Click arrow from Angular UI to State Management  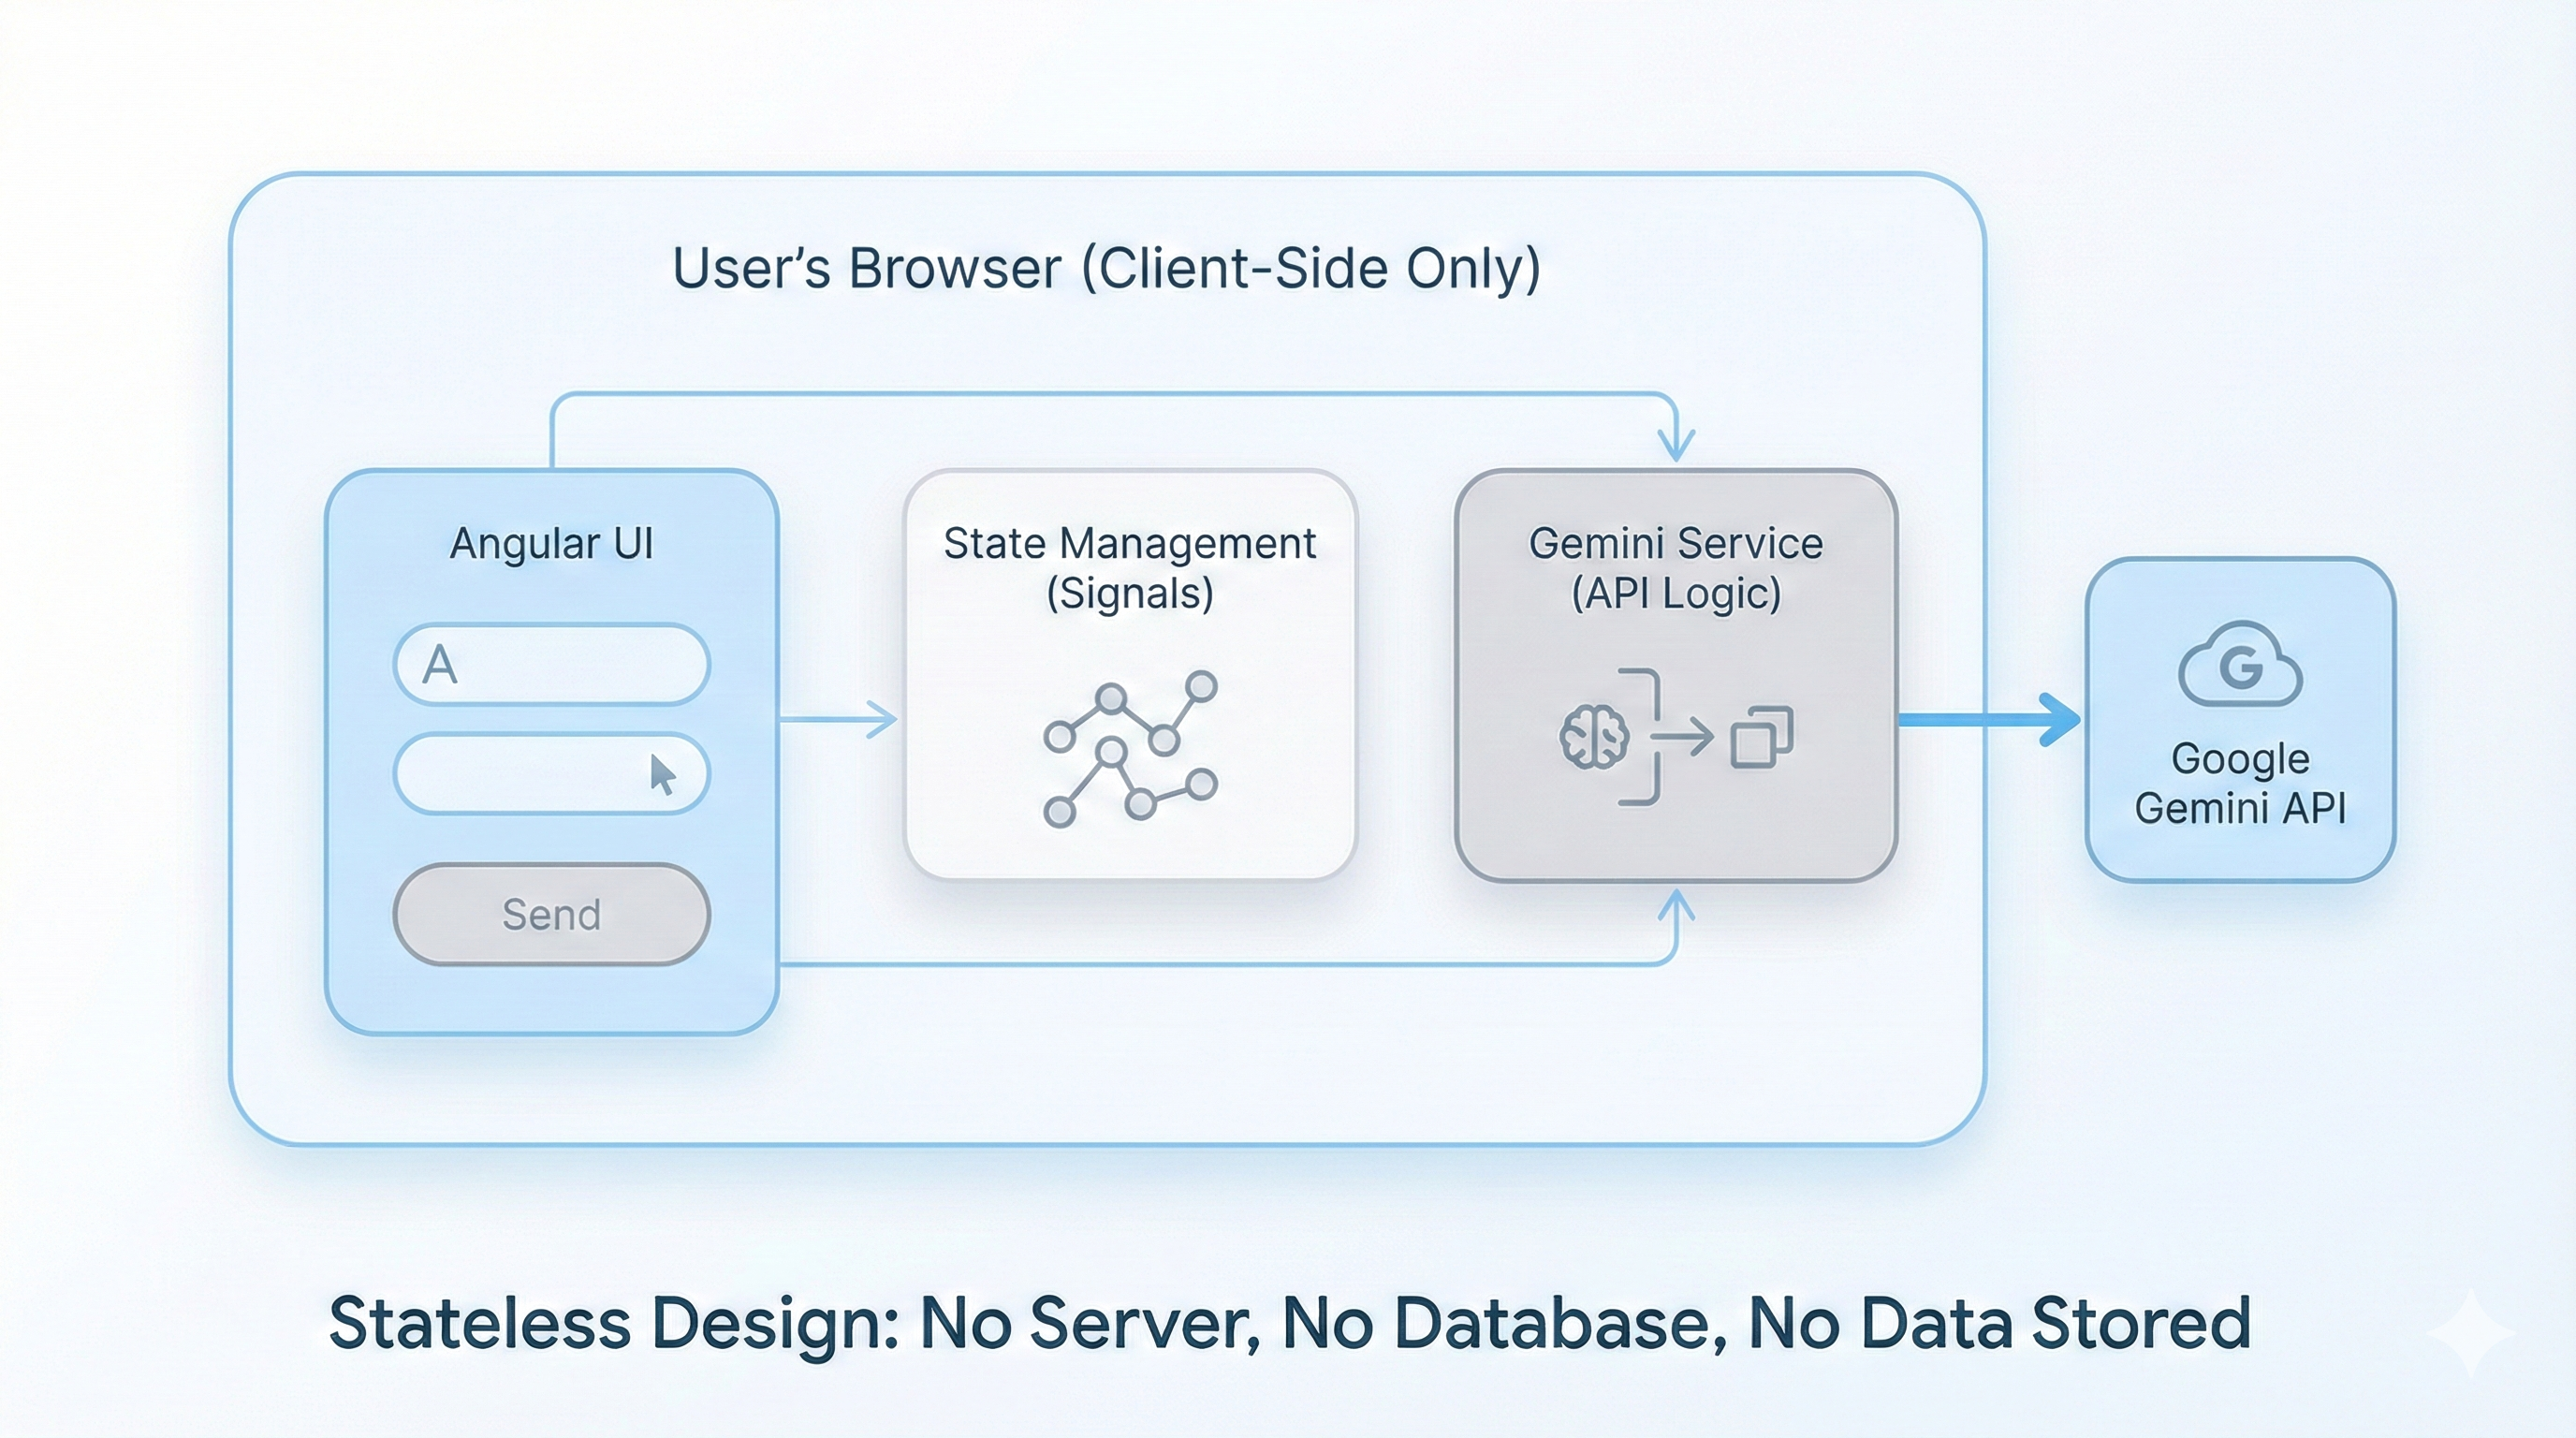pos(840,719)
